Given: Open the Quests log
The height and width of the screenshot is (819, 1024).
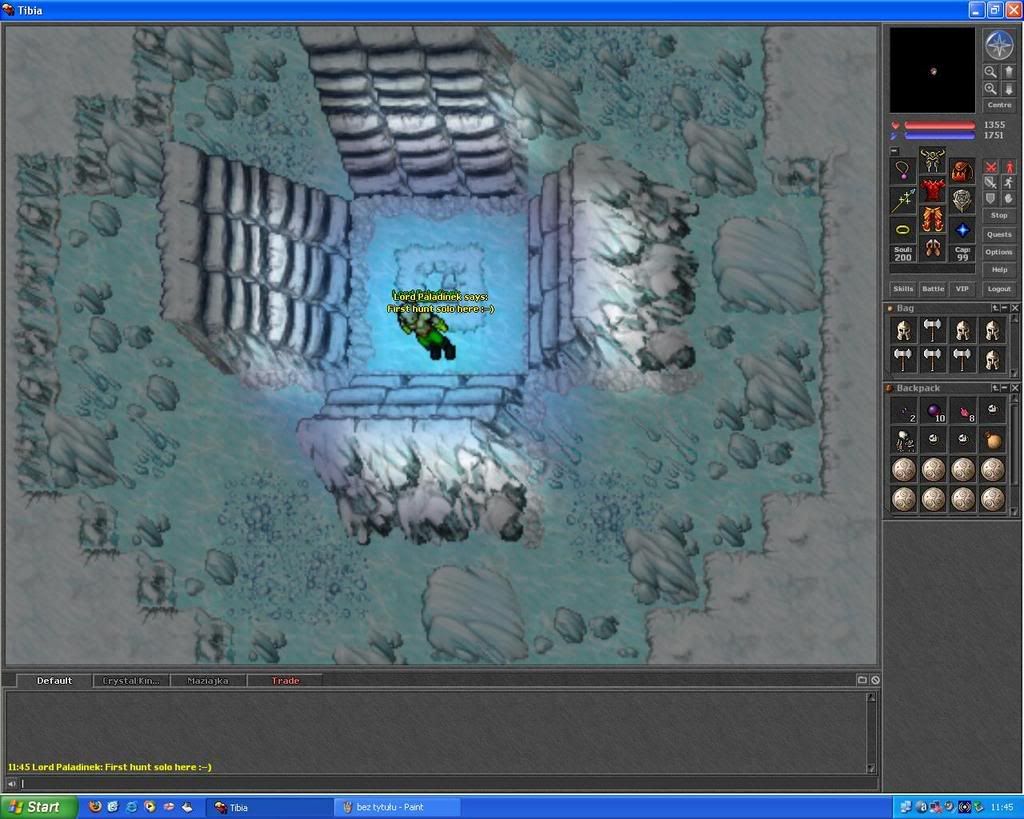Looking at the screenshot, I should 999,234.
